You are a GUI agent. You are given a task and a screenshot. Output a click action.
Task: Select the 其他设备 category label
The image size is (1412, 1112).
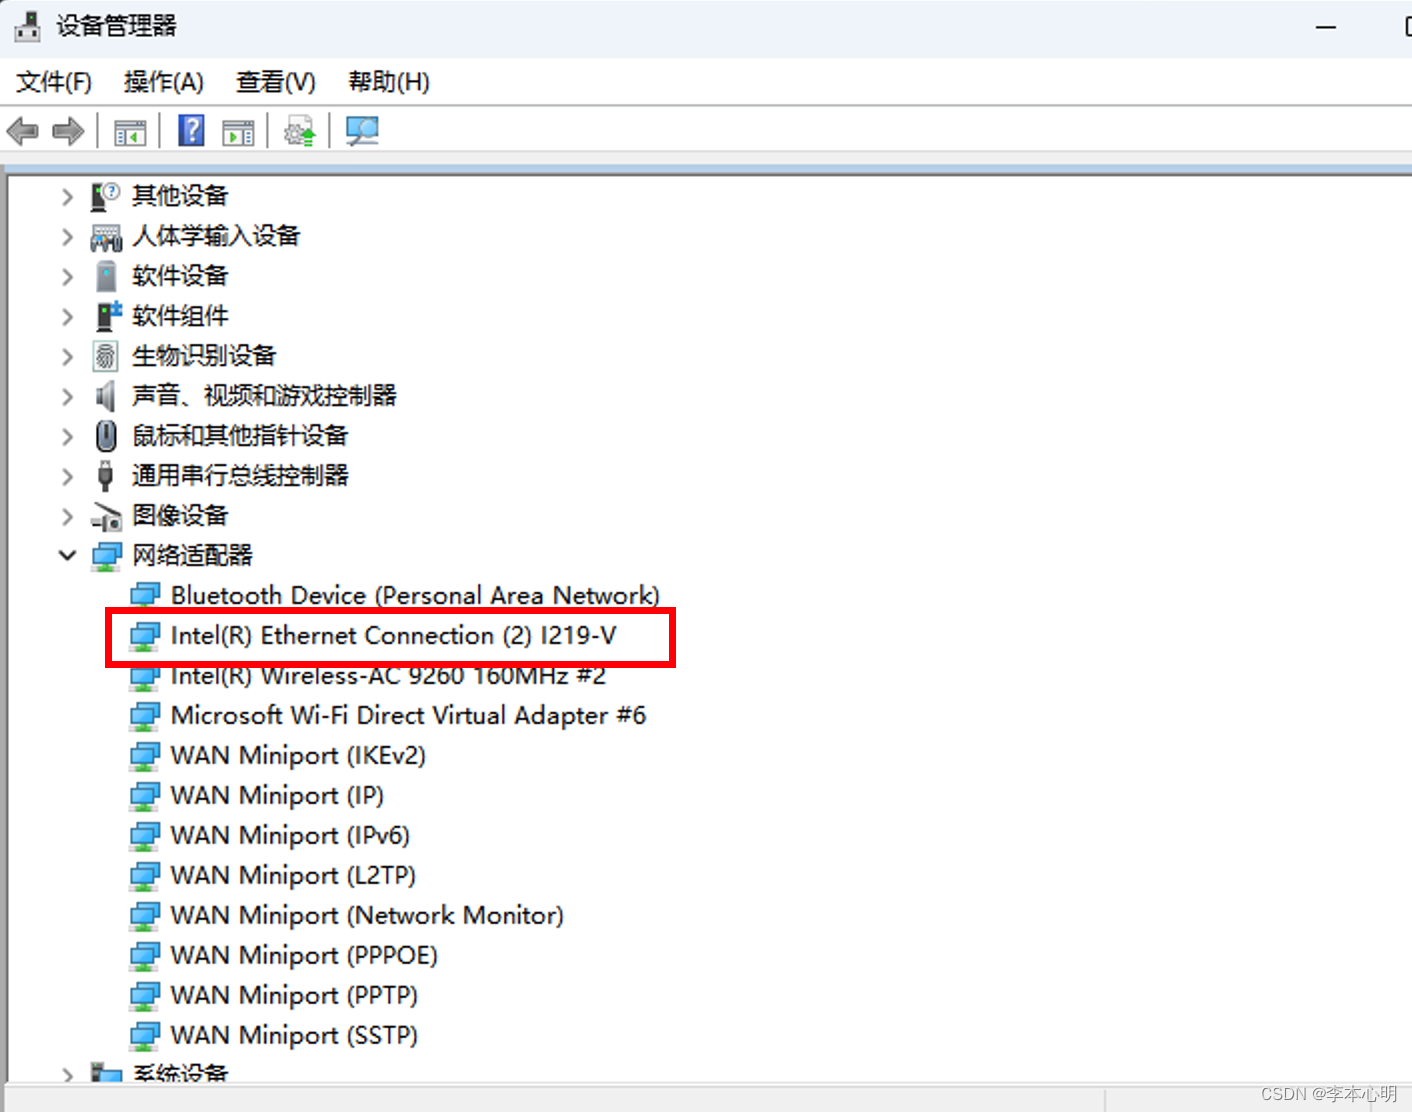point(180,196)
